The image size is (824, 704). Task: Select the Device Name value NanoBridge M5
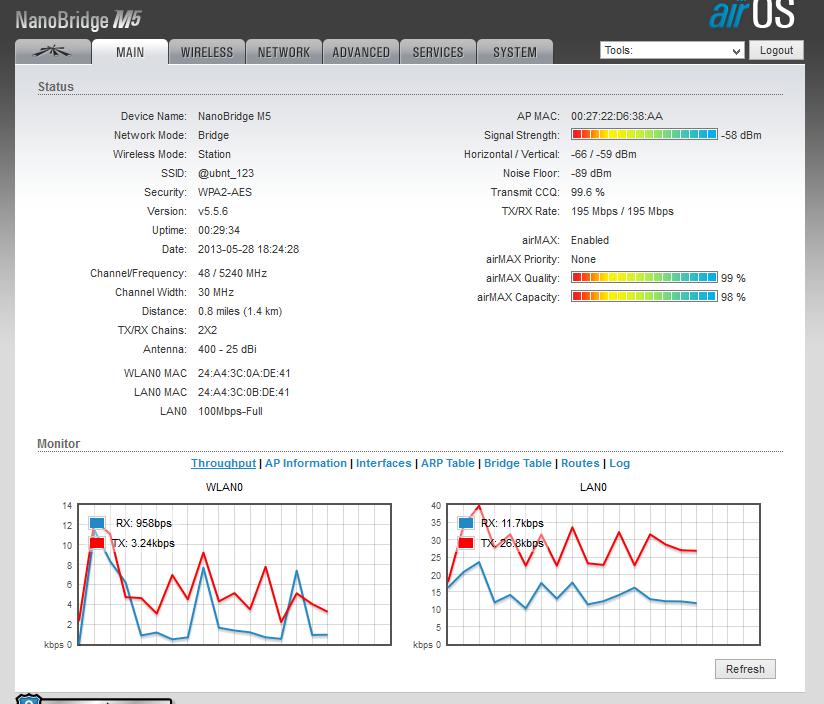coord(234,116)
